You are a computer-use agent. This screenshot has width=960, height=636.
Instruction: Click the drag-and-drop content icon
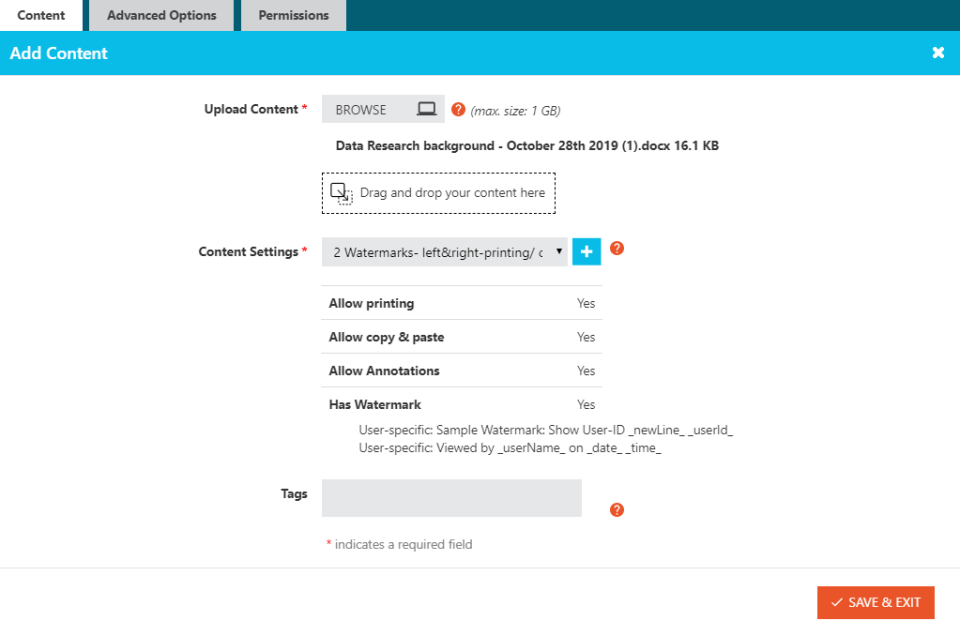click(x=340, y=192)
